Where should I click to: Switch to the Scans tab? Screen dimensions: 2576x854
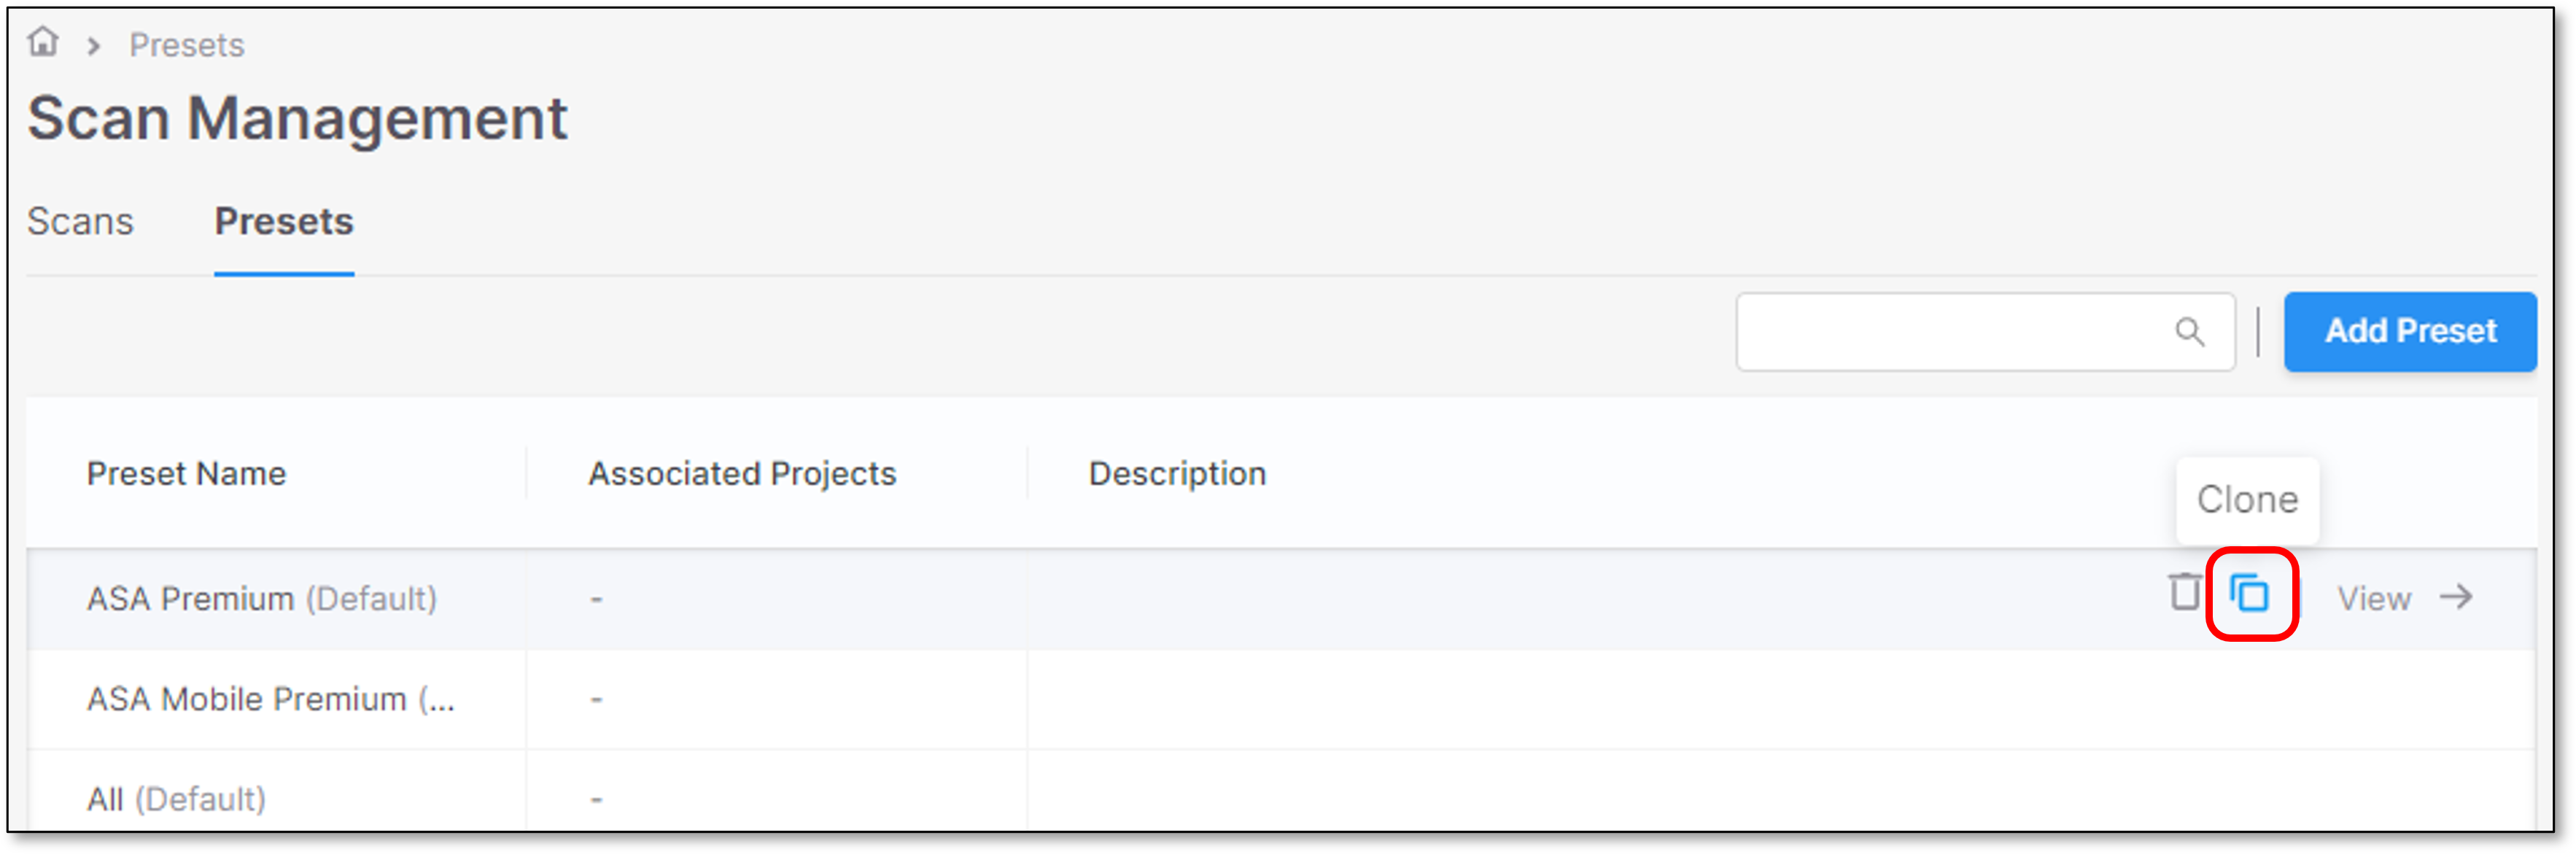tap(80, 221)
